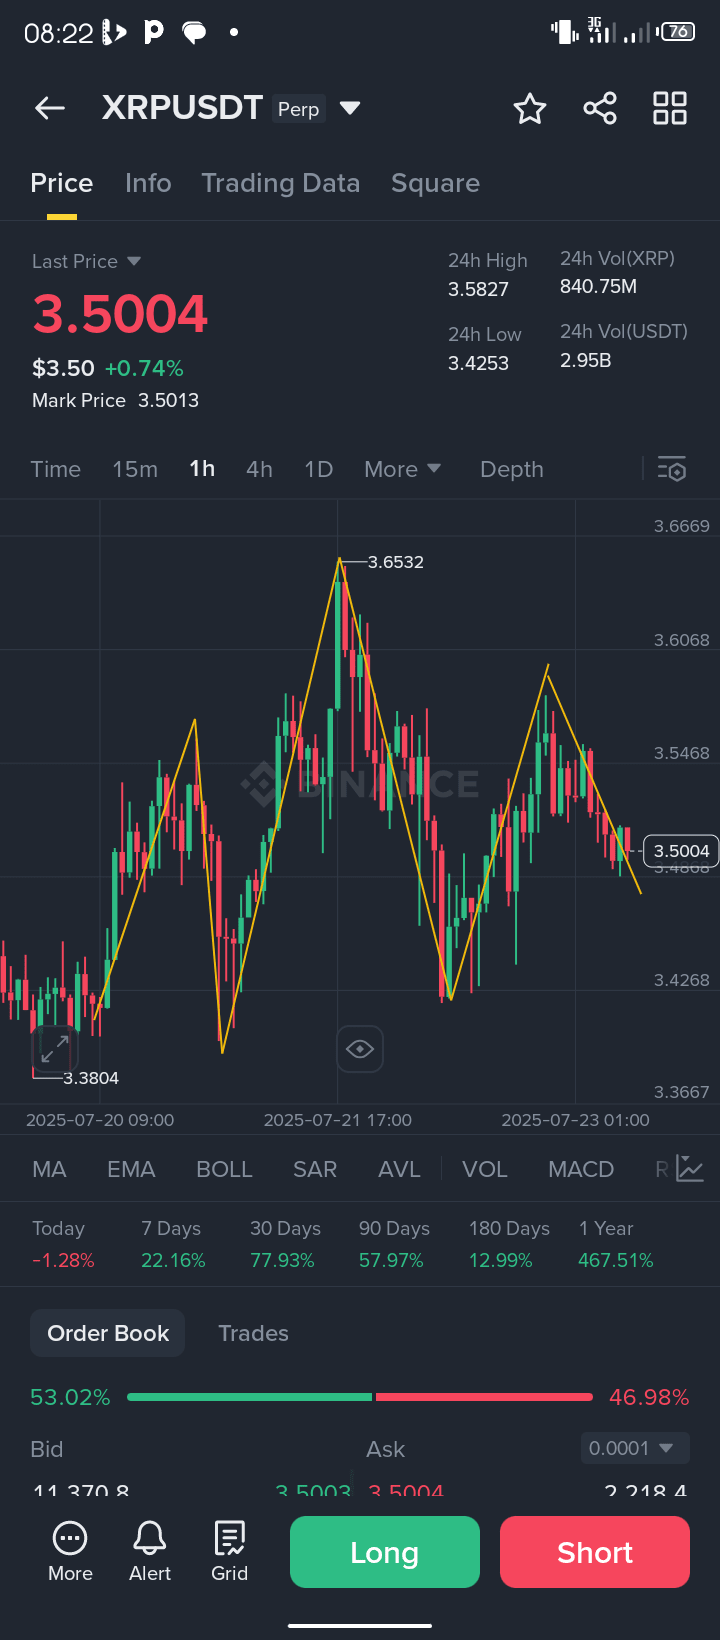Tap the 24h Vol(USDT) 2.95B value
This screenshot has width=720, height=1640.
585,360
